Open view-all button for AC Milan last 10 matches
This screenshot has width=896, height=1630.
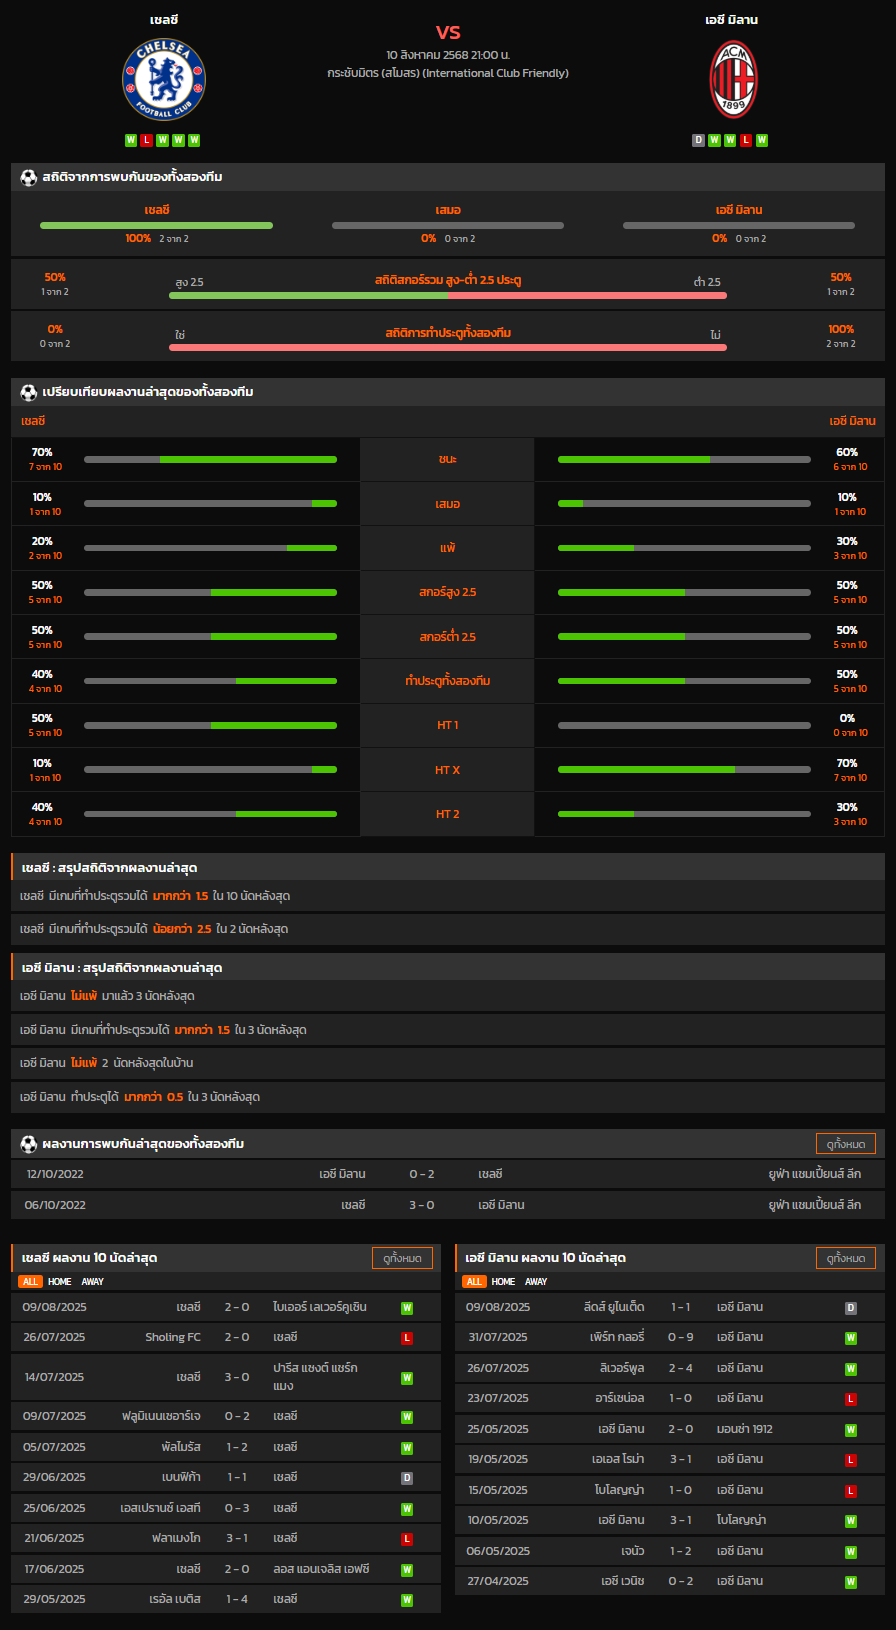[846, 1258]
